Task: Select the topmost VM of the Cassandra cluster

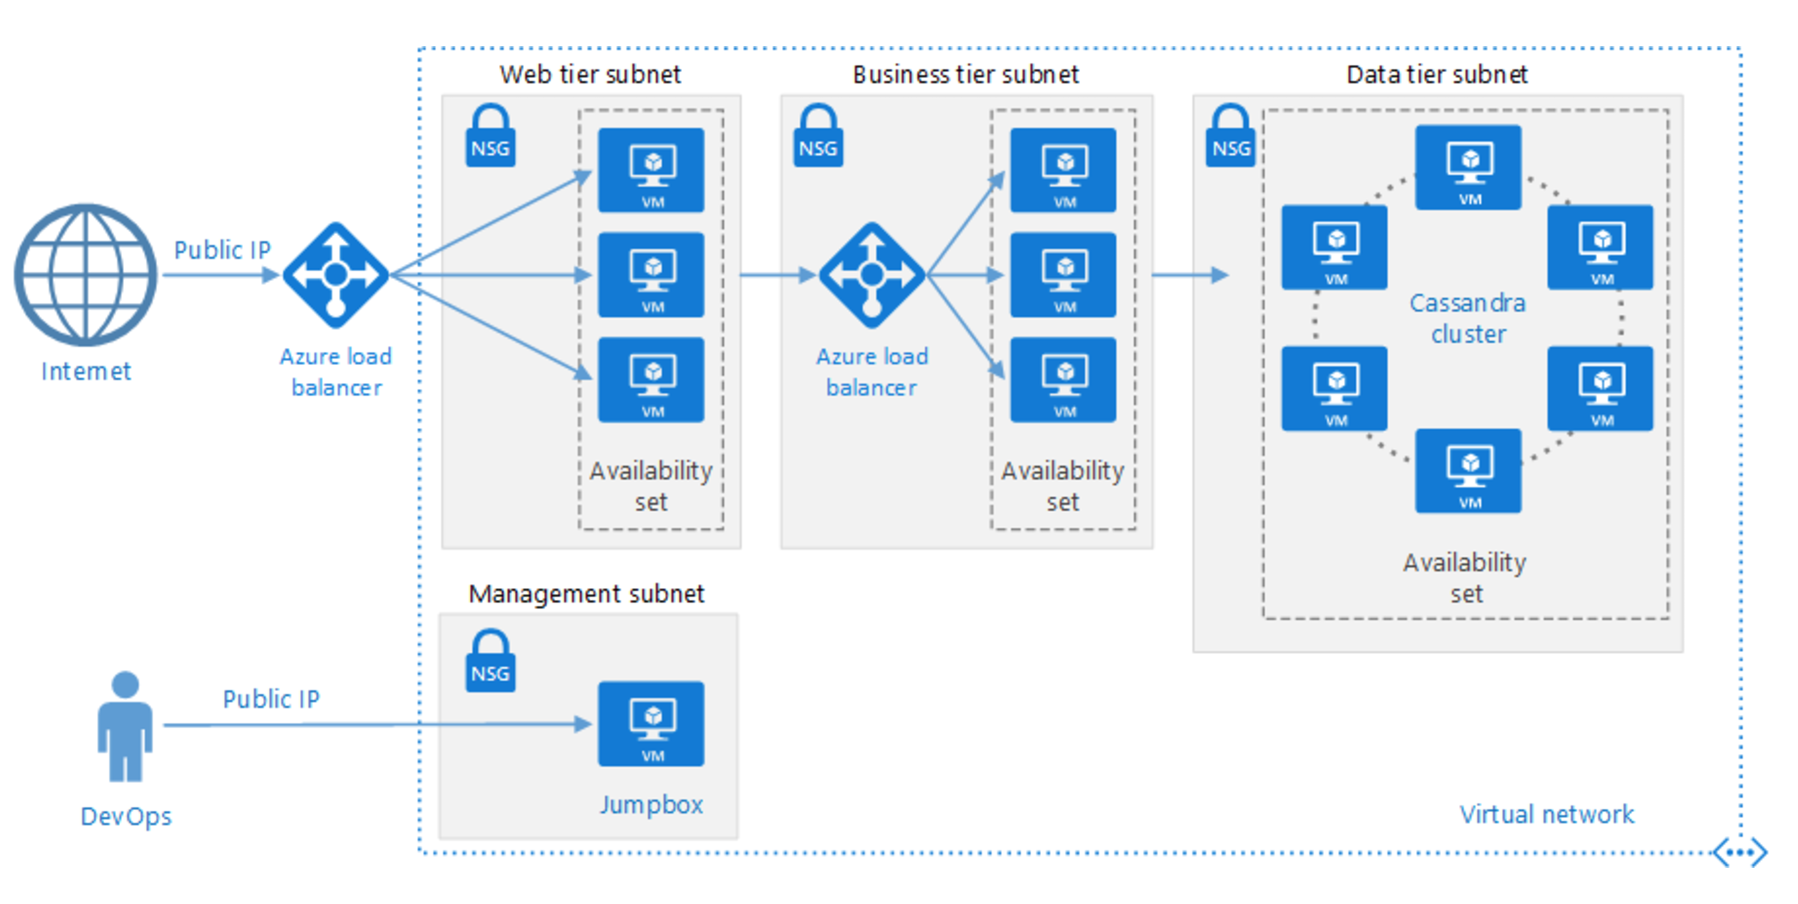Action: (1468, 167)
